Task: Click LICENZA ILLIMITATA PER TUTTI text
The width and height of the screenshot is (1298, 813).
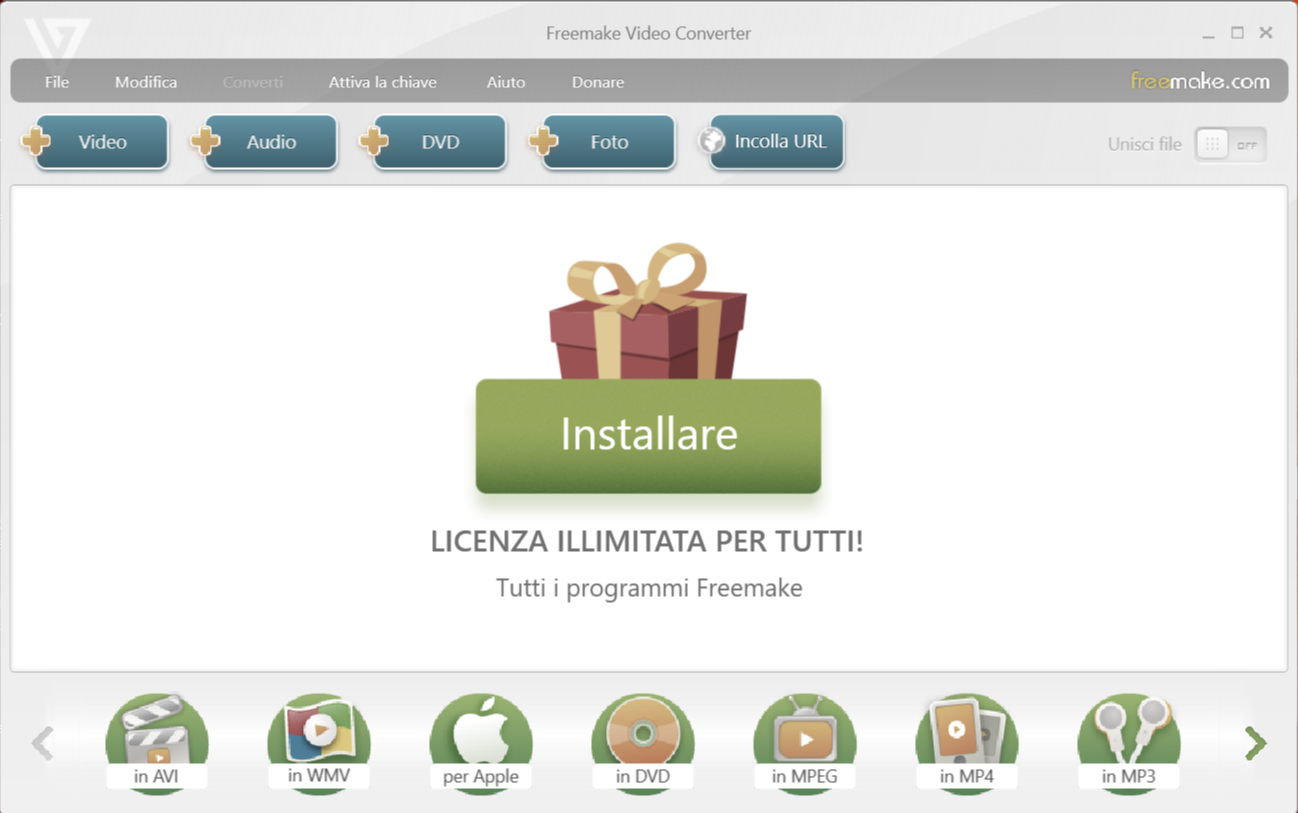Action: [647, 542]
